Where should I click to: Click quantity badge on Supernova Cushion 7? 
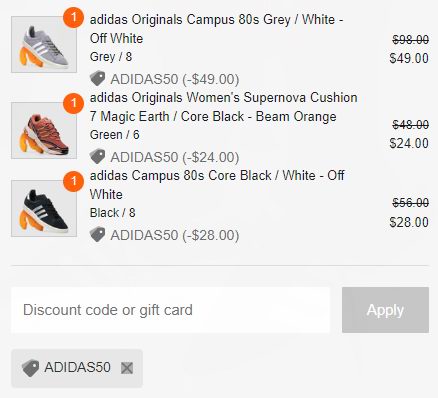(x=73, y=104)
